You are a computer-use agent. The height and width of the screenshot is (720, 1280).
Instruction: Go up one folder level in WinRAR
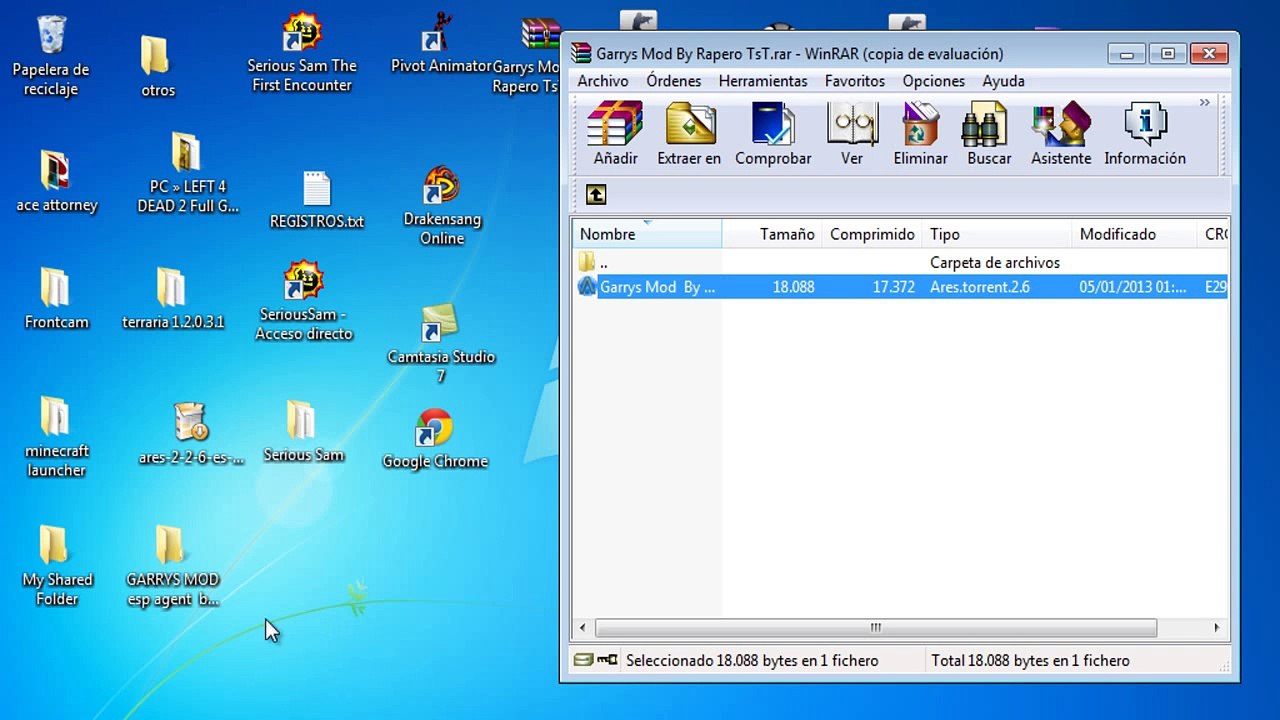click(596, 195)
